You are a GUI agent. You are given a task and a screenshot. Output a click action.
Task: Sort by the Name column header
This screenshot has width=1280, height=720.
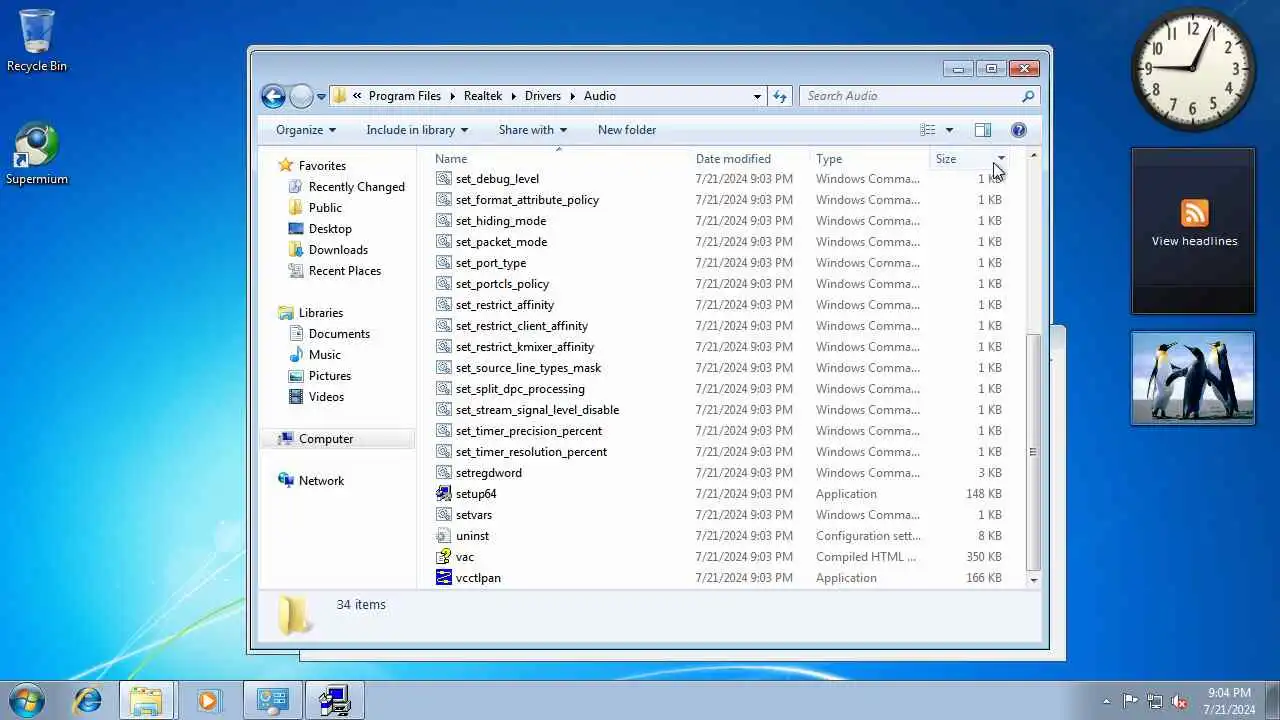coord(560,159)
